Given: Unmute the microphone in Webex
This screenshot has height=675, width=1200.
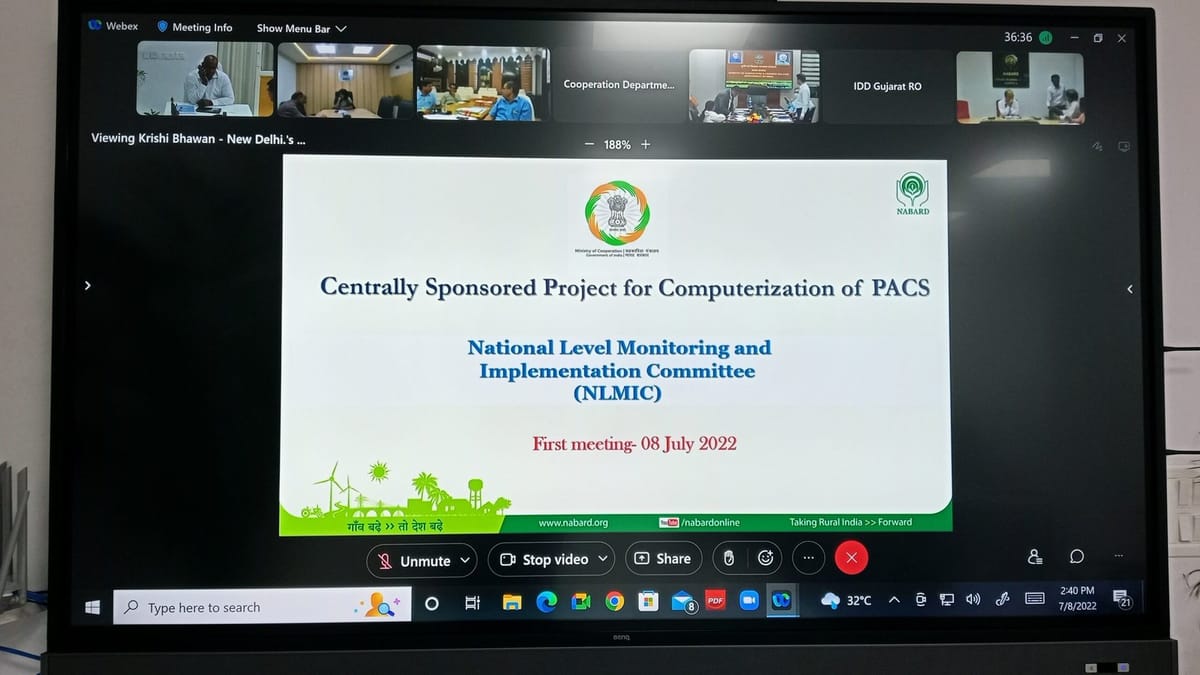Looking at the screenshot, I should point(414,560).
